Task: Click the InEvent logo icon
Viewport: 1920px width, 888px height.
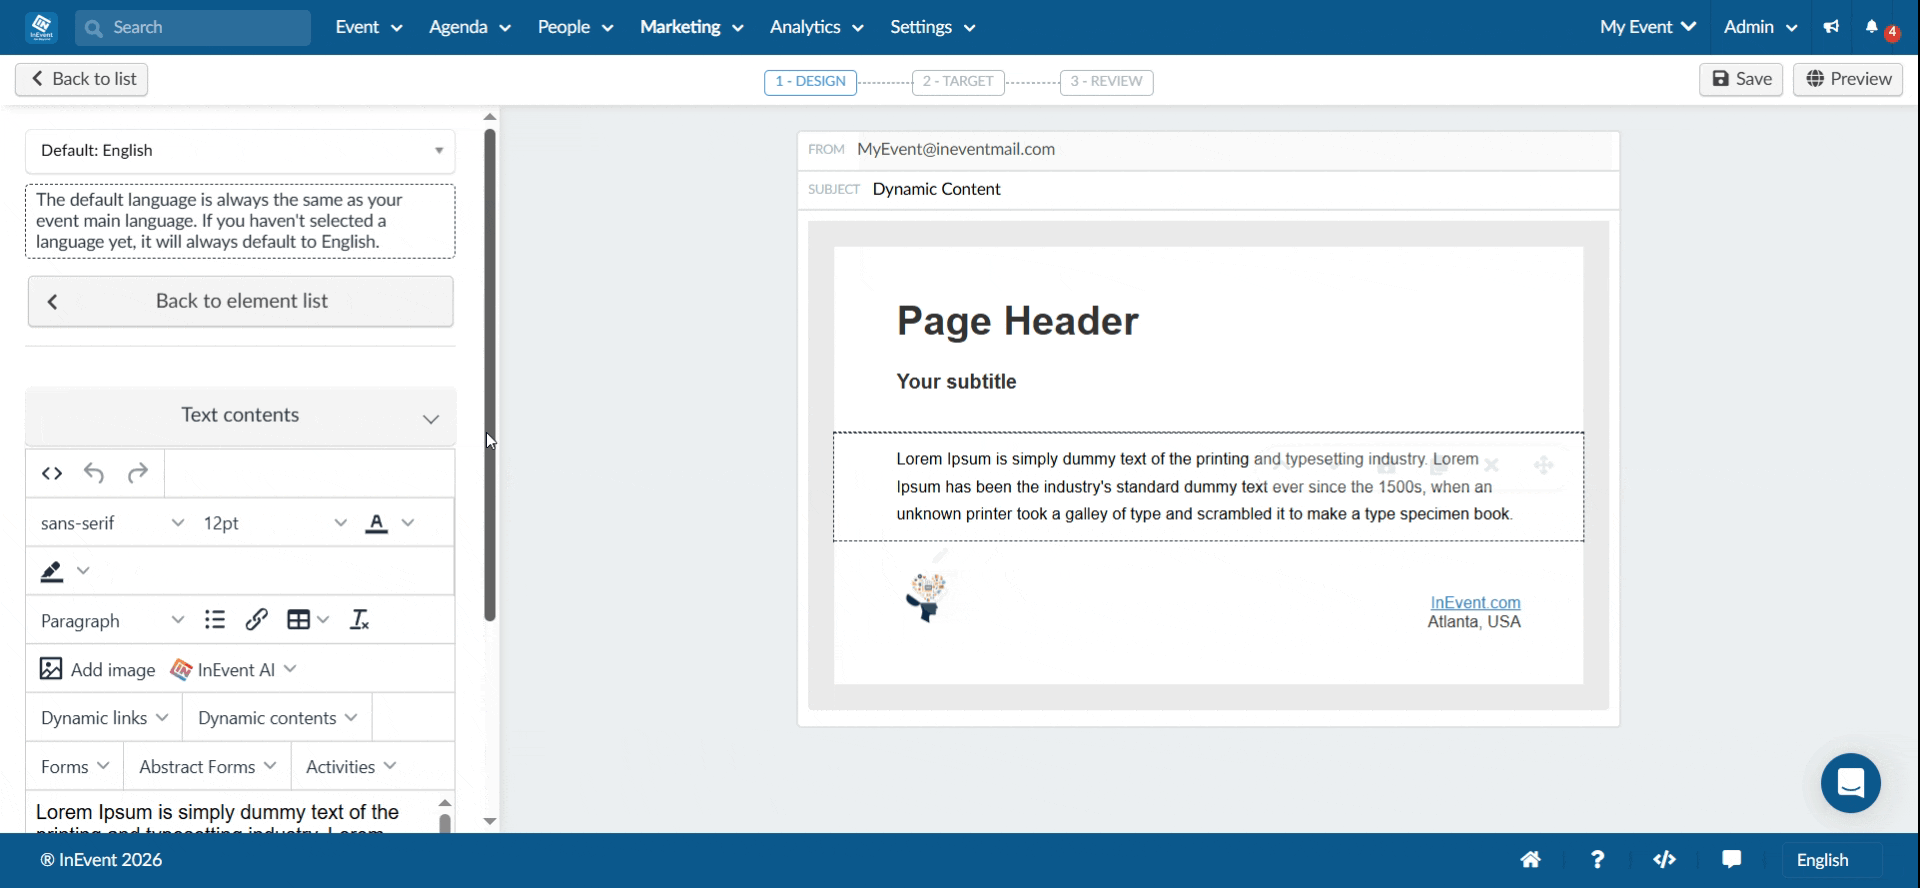Action: [x=41, y=27]
